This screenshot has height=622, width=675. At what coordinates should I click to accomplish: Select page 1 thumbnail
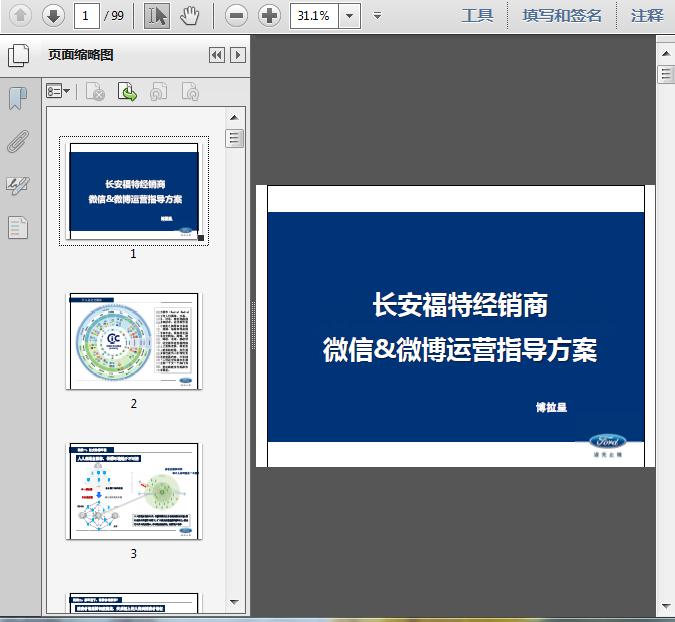pyautogui.click(x=134, y=191)
